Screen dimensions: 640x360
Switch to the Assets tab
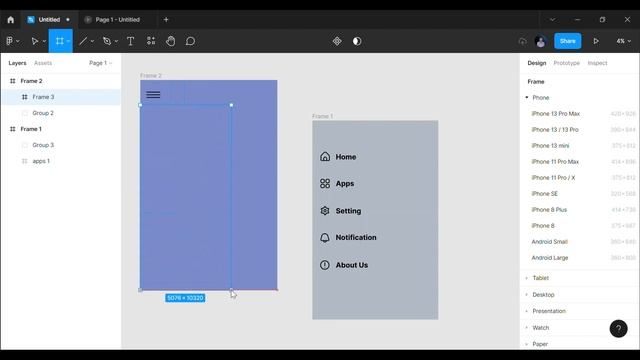(x=43, y=63)
